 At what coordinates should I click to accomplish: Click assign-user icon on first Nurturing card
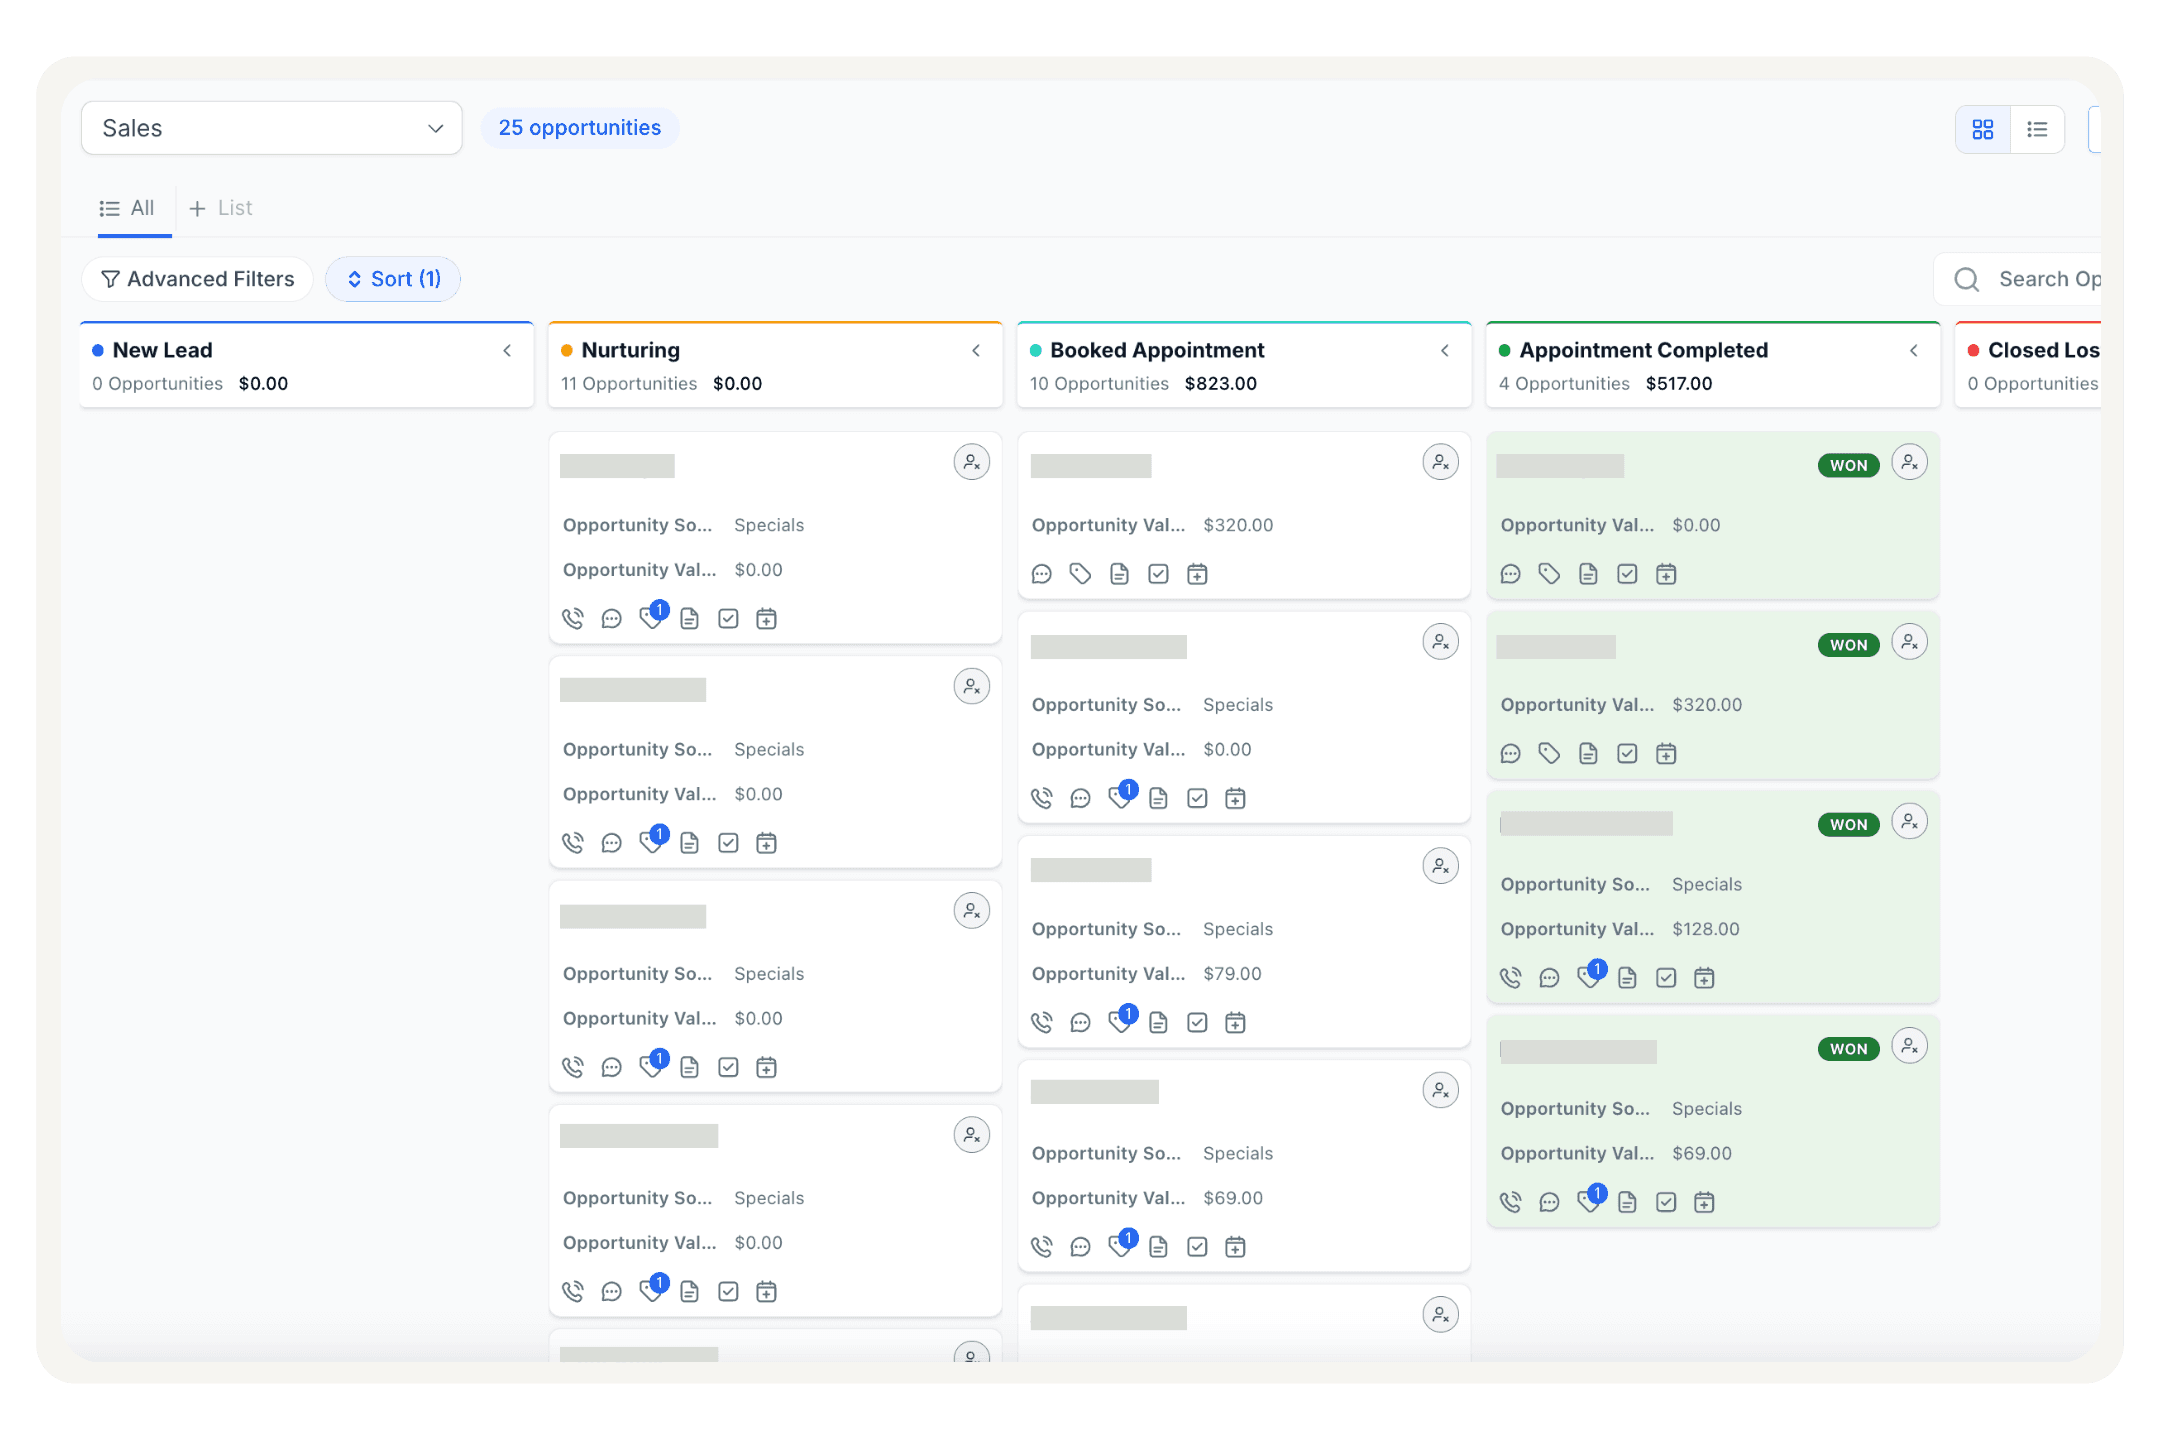click(x=971, y=462)
